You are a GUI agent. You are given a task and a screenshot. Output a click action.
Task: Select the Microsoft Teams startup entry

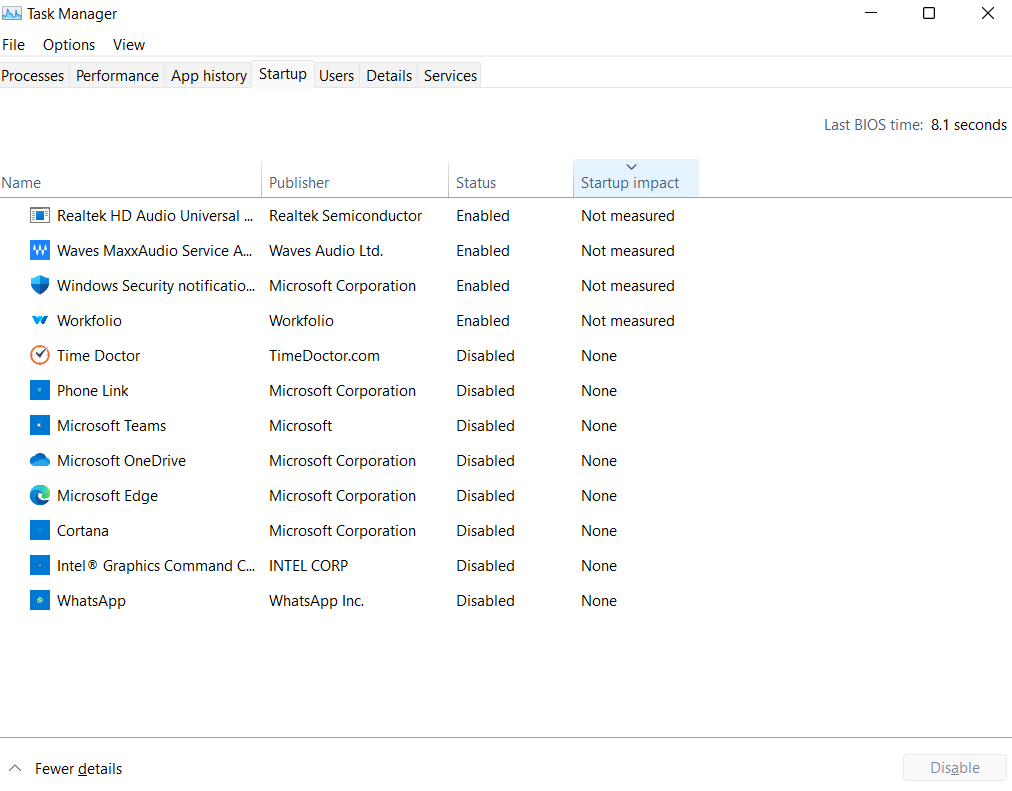[111, 425]
